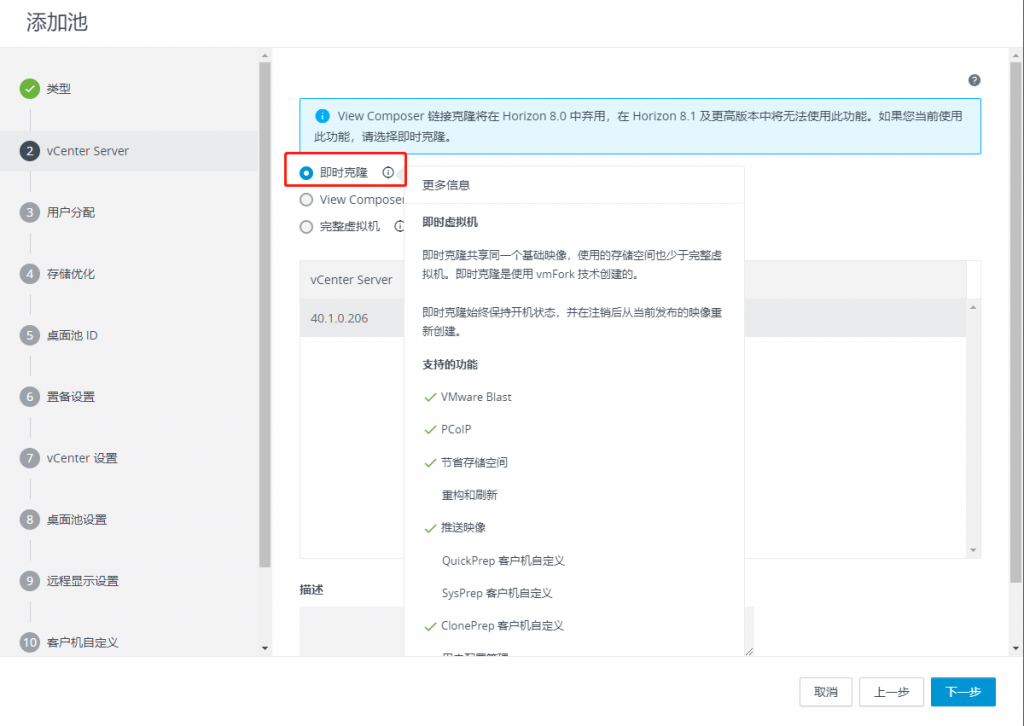The image size is (1024, 726).
Task: Click SysPrep 客户机自定义 entry
Action: click(497, 593)
